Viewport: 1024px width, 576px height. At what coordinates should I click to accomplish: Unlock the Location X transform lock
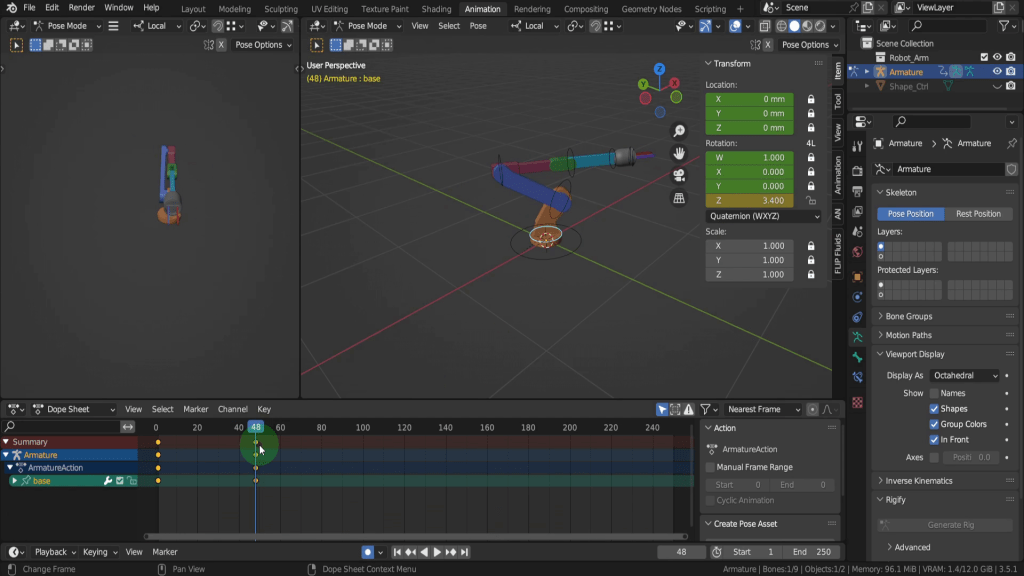[810, 100]
